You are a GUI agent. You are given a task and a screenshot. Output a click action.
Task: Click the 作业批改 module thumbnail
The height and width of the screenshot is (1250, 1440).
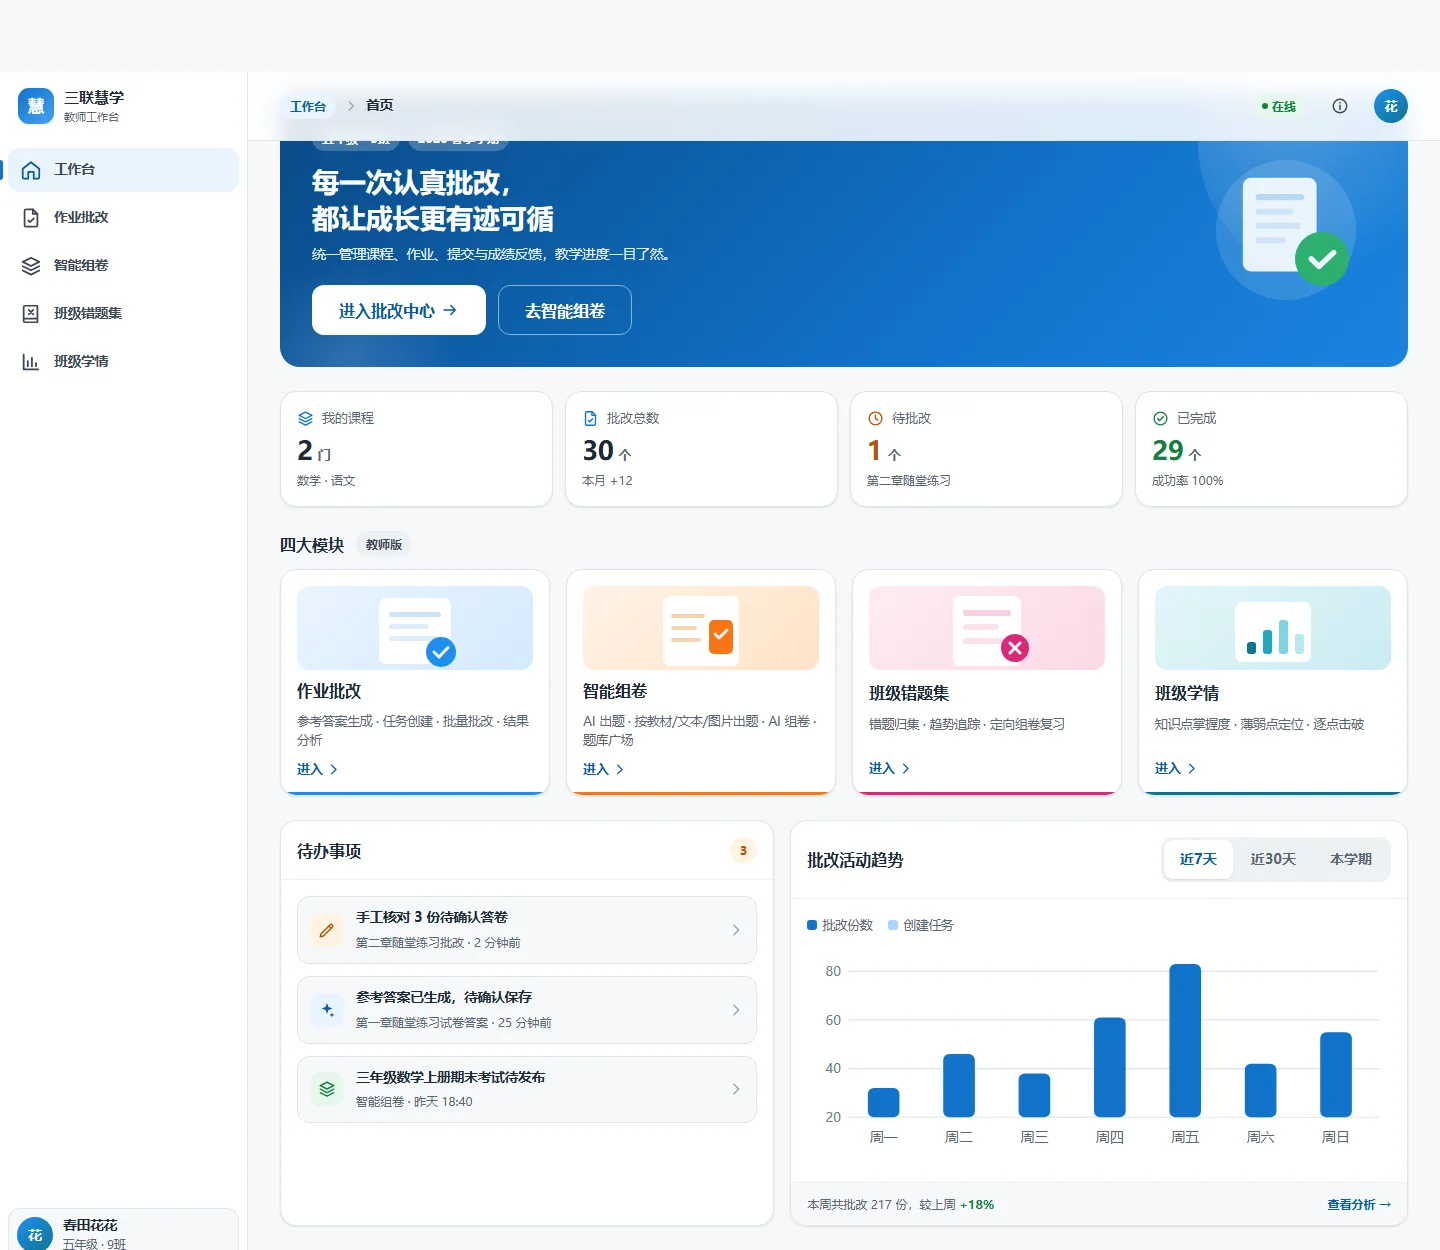(415, 628)
